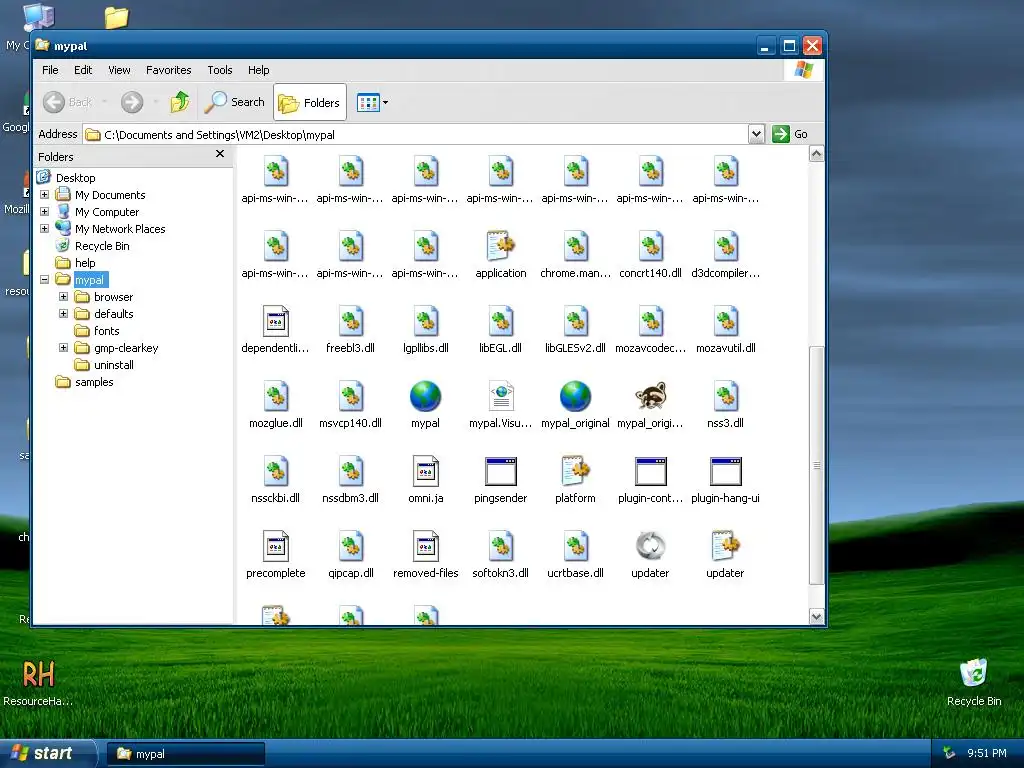Select the mypal_original globe icon
The width and height of the screenshot is (1024, 768).
[x=575, y=396]
